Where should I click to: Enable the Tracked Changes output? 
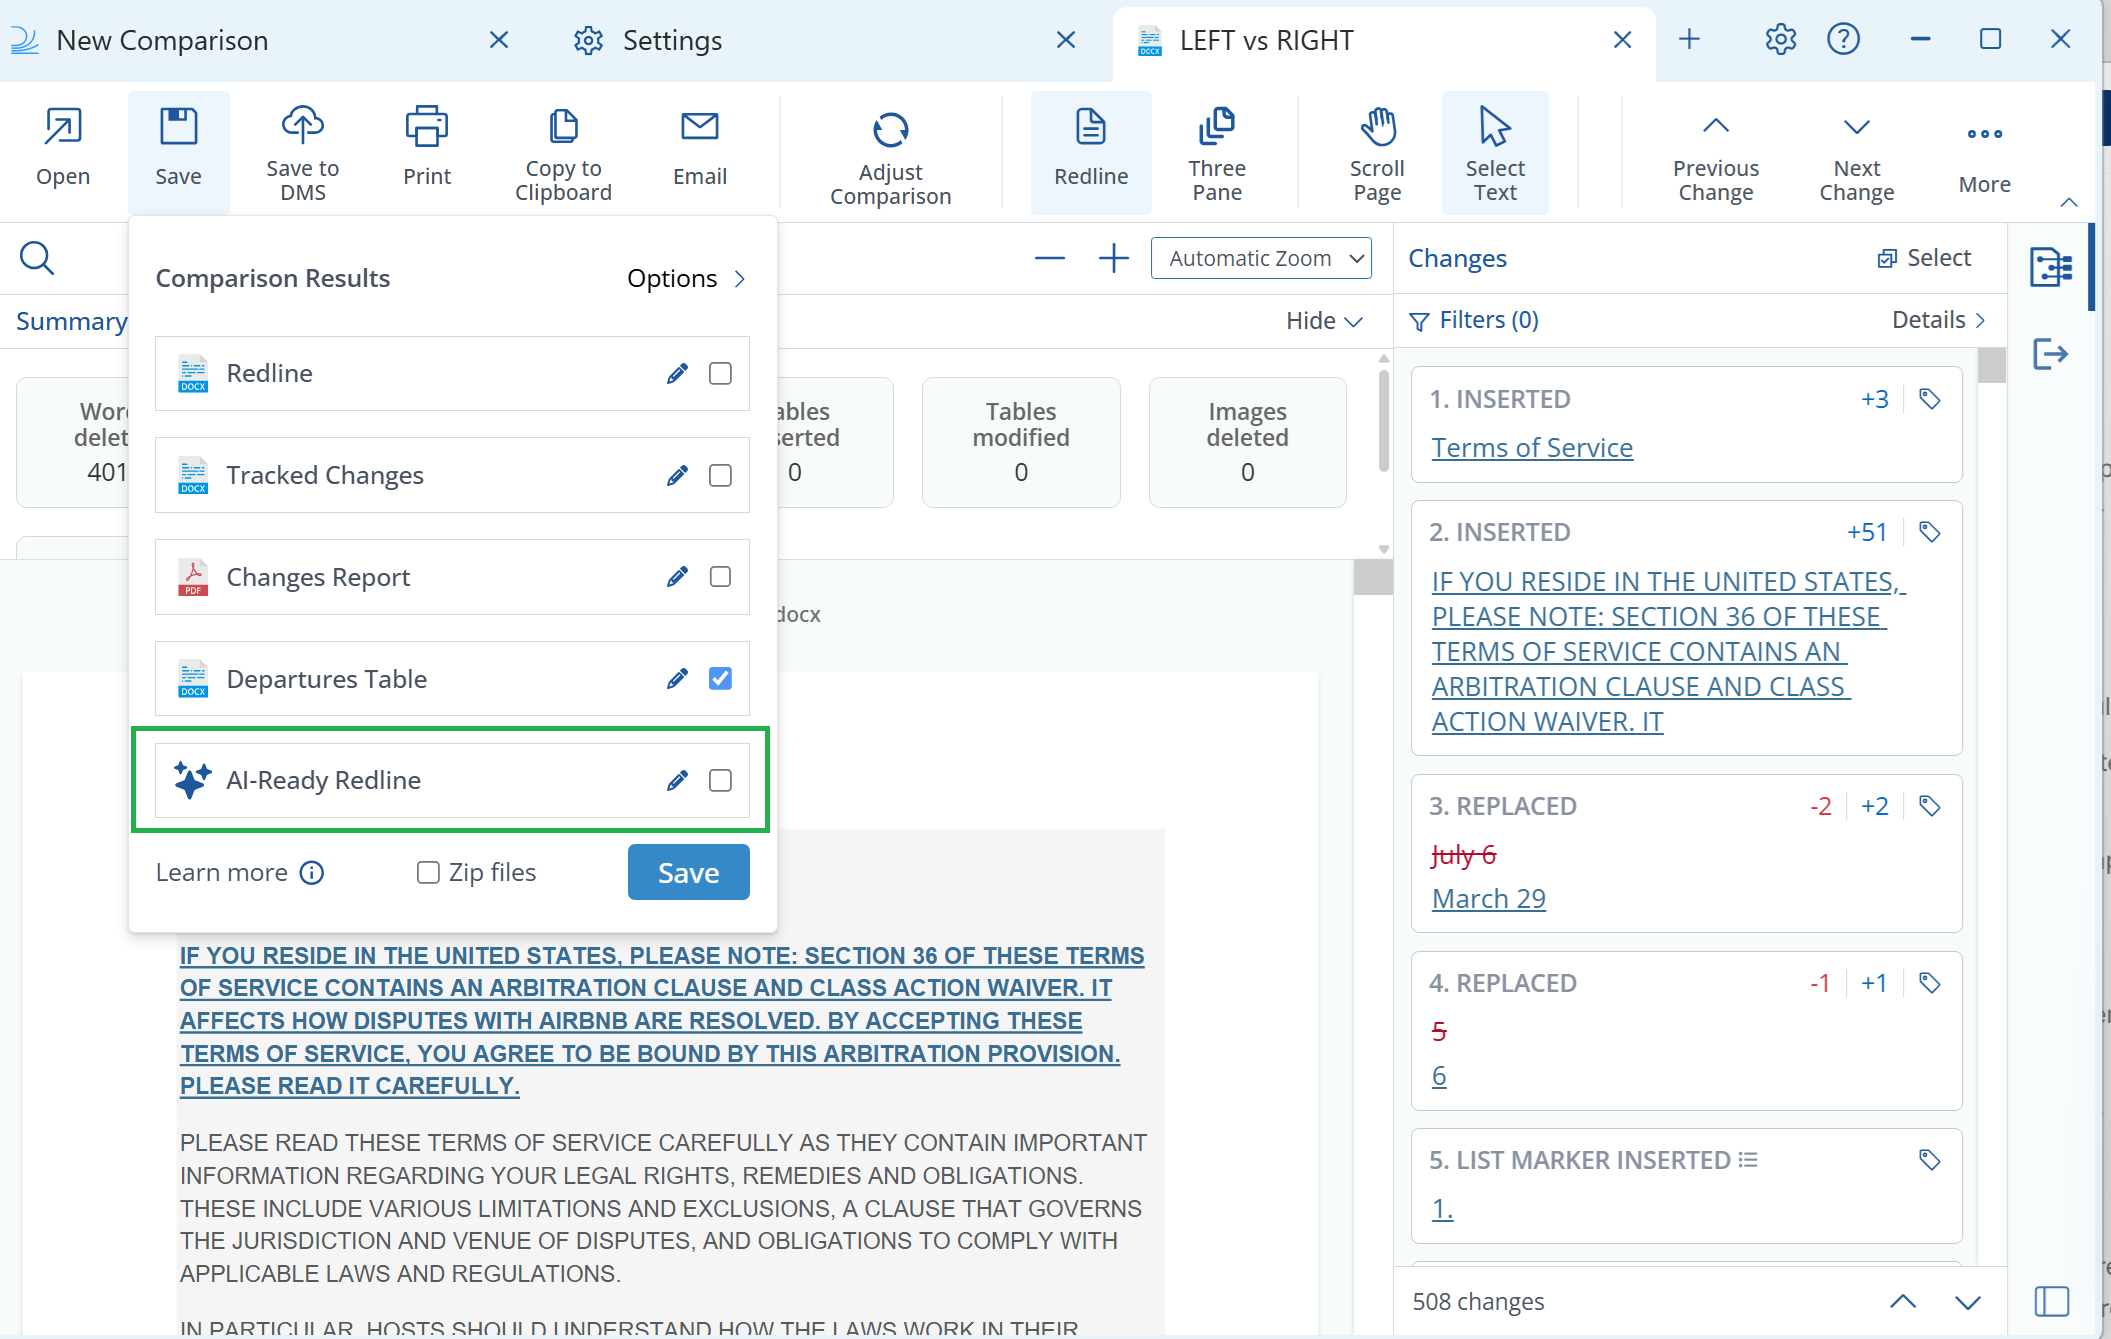pos(720,475)
